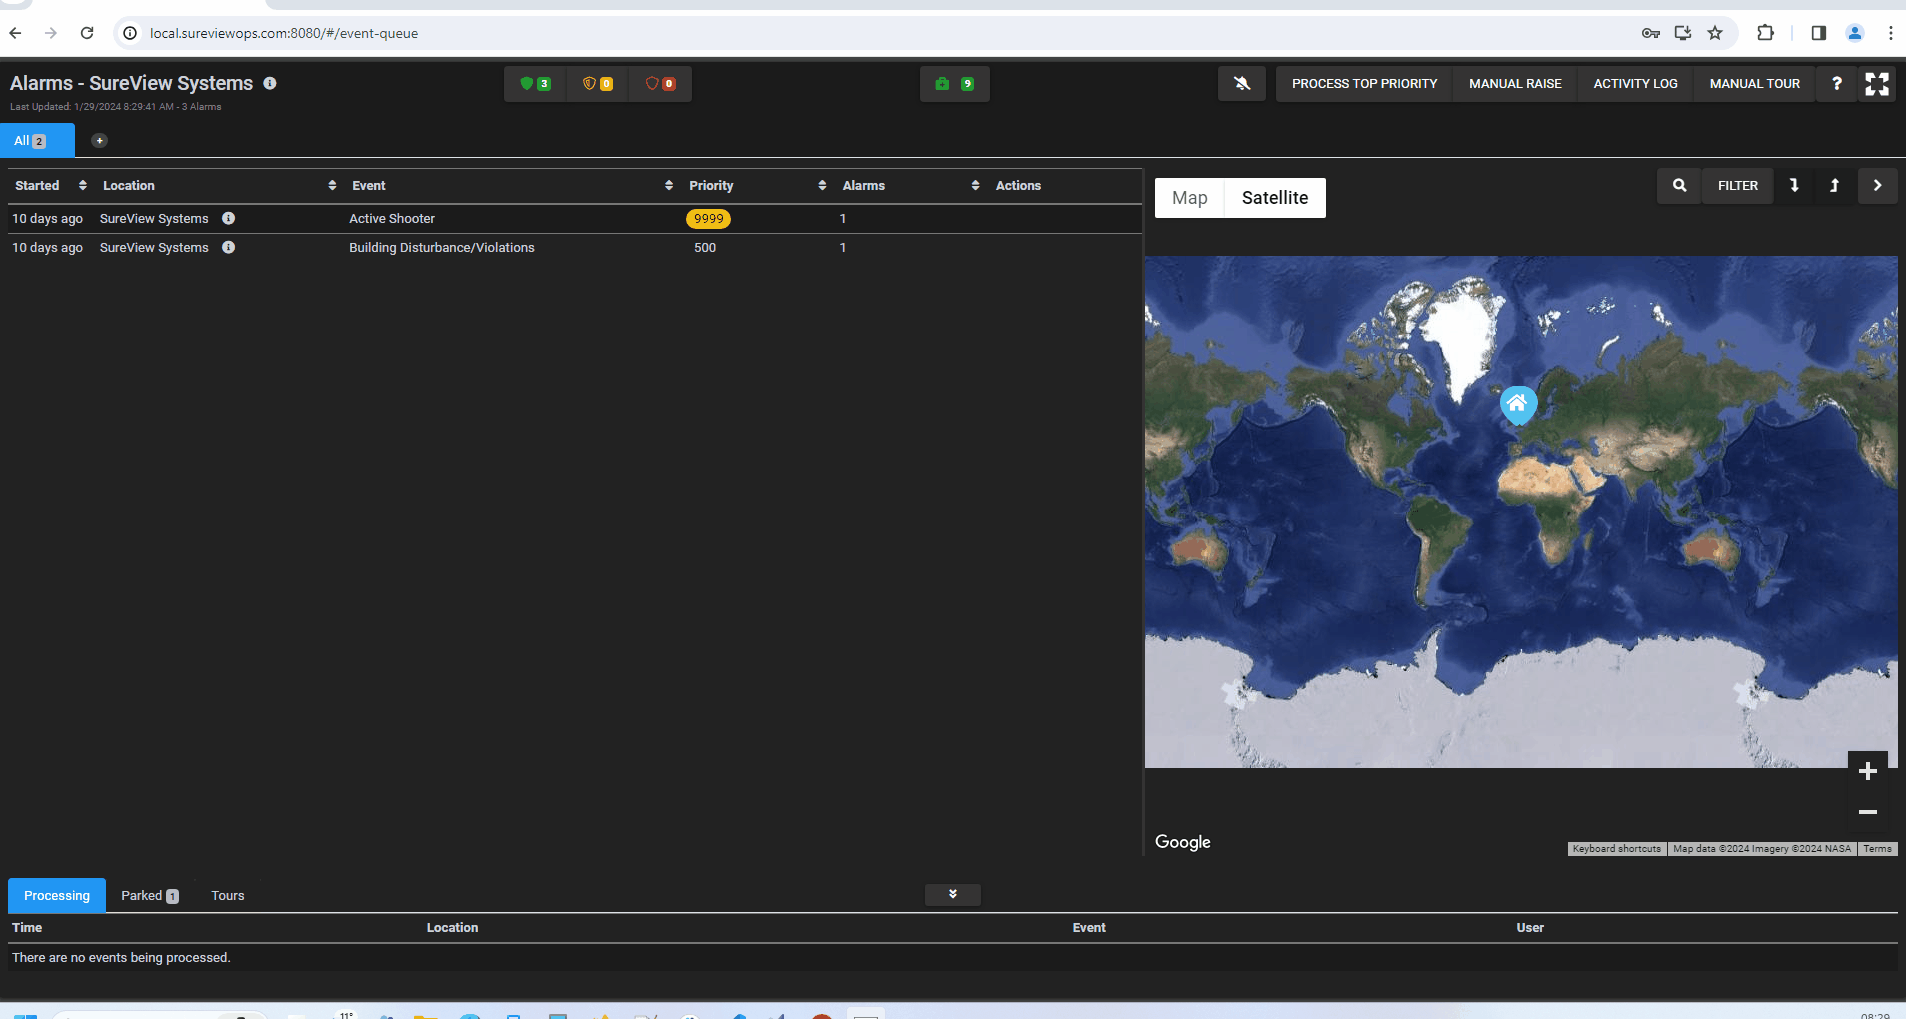The image size is (1906, 1019).
Task: Switch map view to Satellite mode
Action: 1275,198
